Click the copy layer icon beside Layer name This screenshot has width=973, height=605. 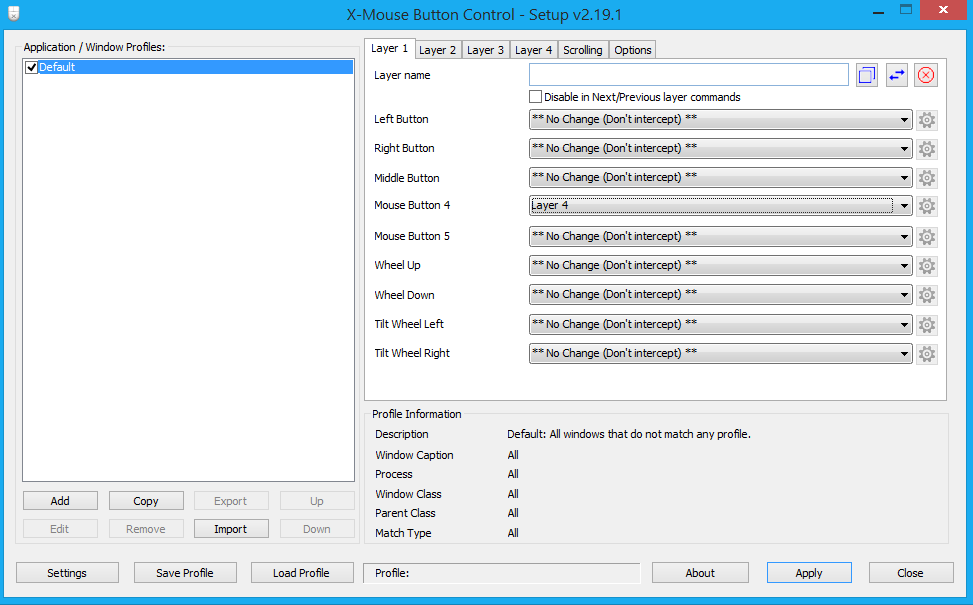(866, 76)
